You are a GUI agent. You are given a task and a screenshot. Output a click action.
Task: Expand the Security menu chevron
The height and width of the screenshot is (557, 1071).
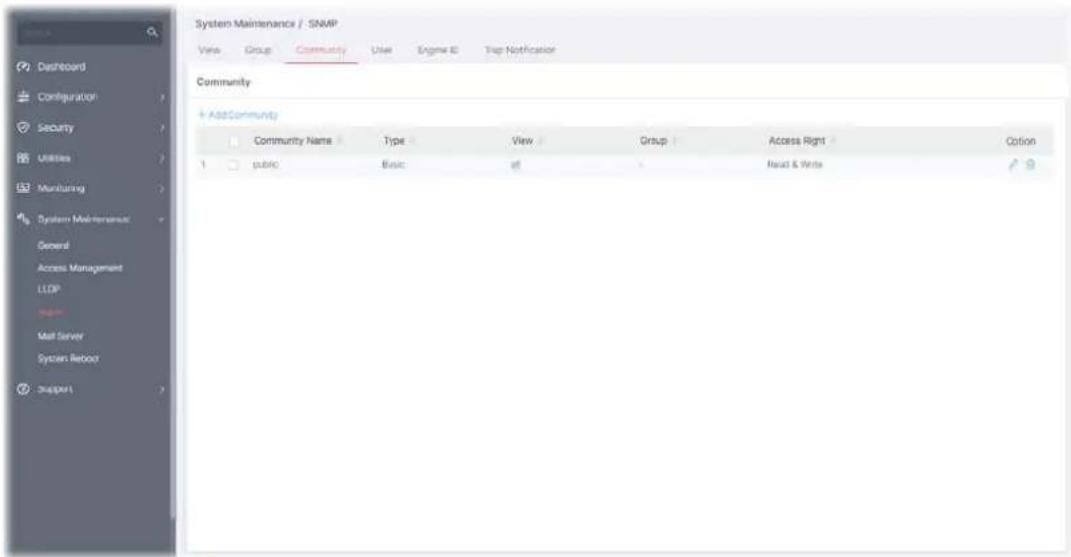click(x=163, y=128)
